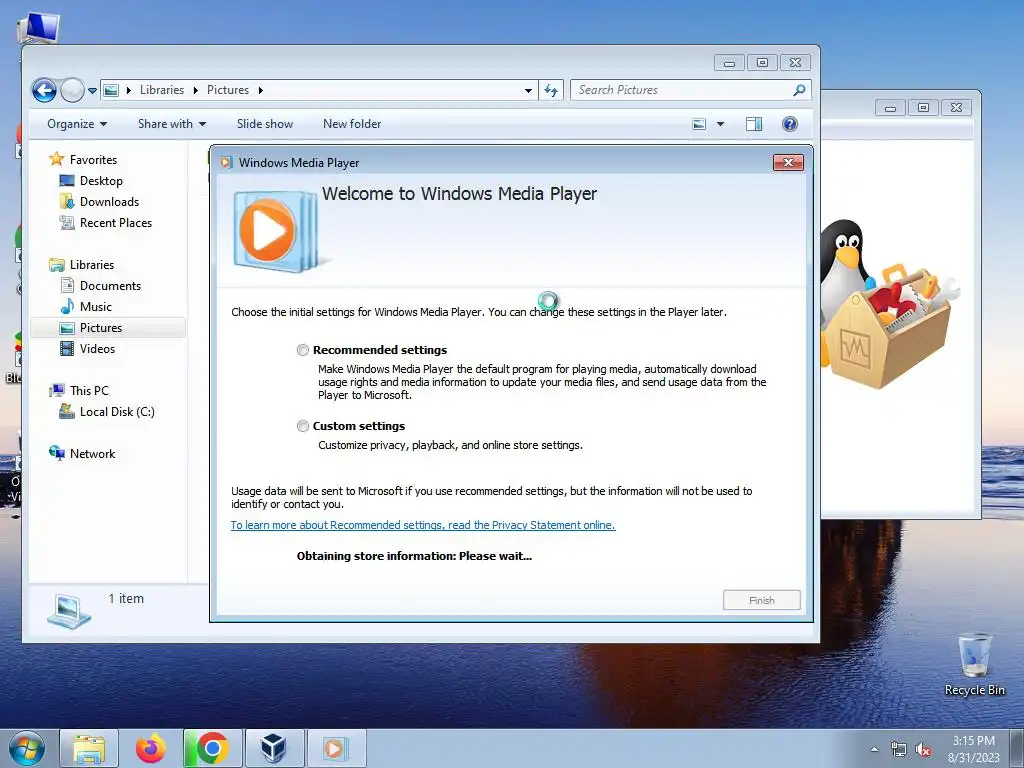
Task: Select Network in navigation pane
Action: [x=92, y=454]
